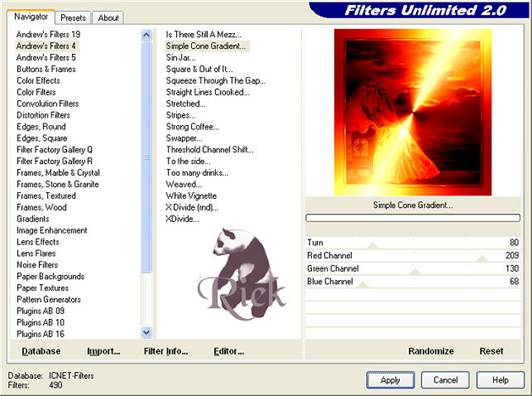The image size is (532, 396).
Task: Open Distortion Filters category
Action: click(x=43, y=115)
